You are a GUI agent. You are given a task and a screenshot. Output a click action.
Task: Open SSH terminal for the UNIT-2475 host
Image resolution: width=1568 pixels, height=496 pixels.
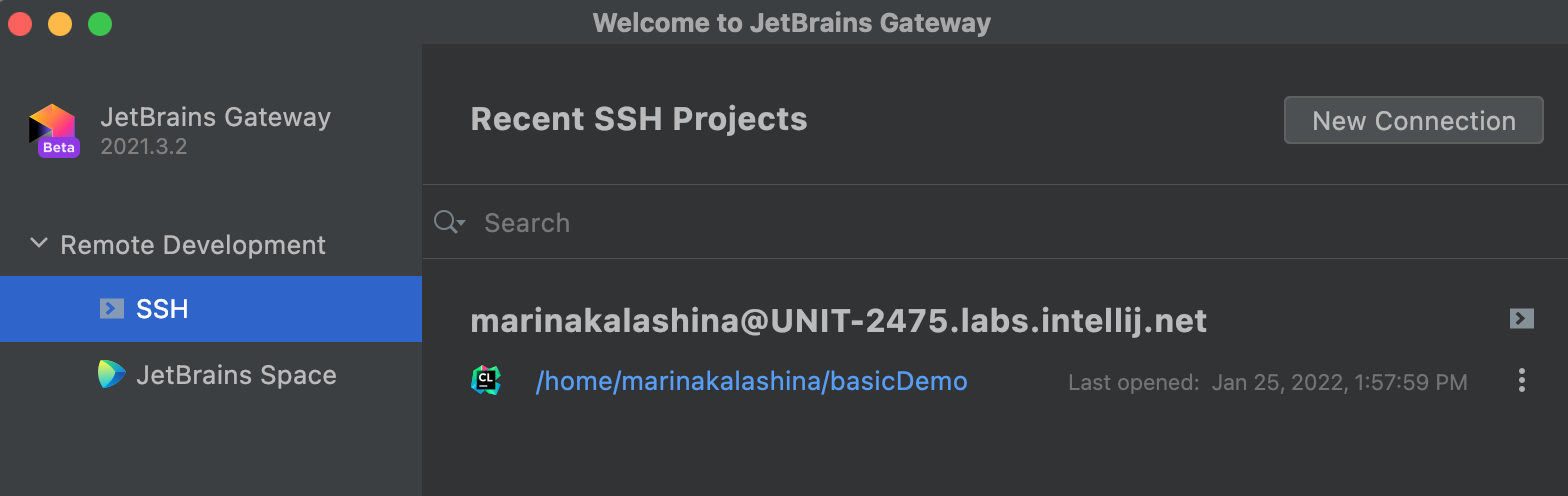(1521, 319)
